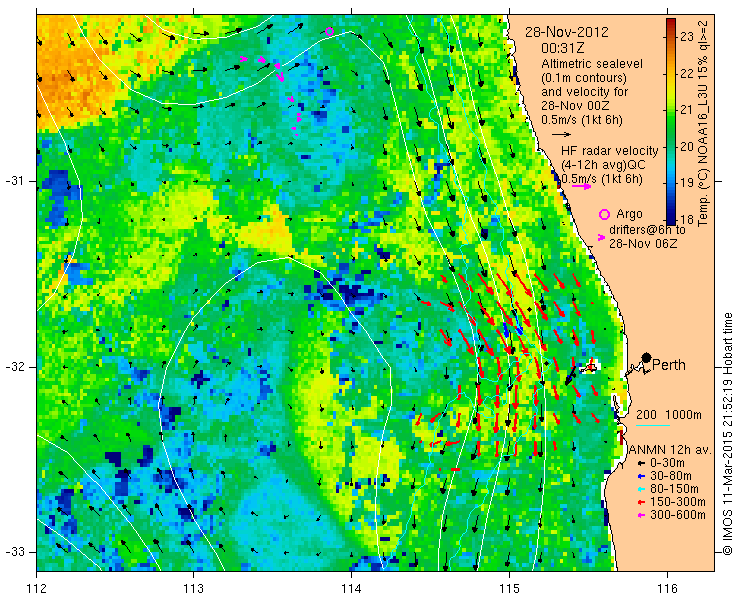Screen dimensions: 740x600
Task: Click the latitude axis label -31
Action: point(15,181)
